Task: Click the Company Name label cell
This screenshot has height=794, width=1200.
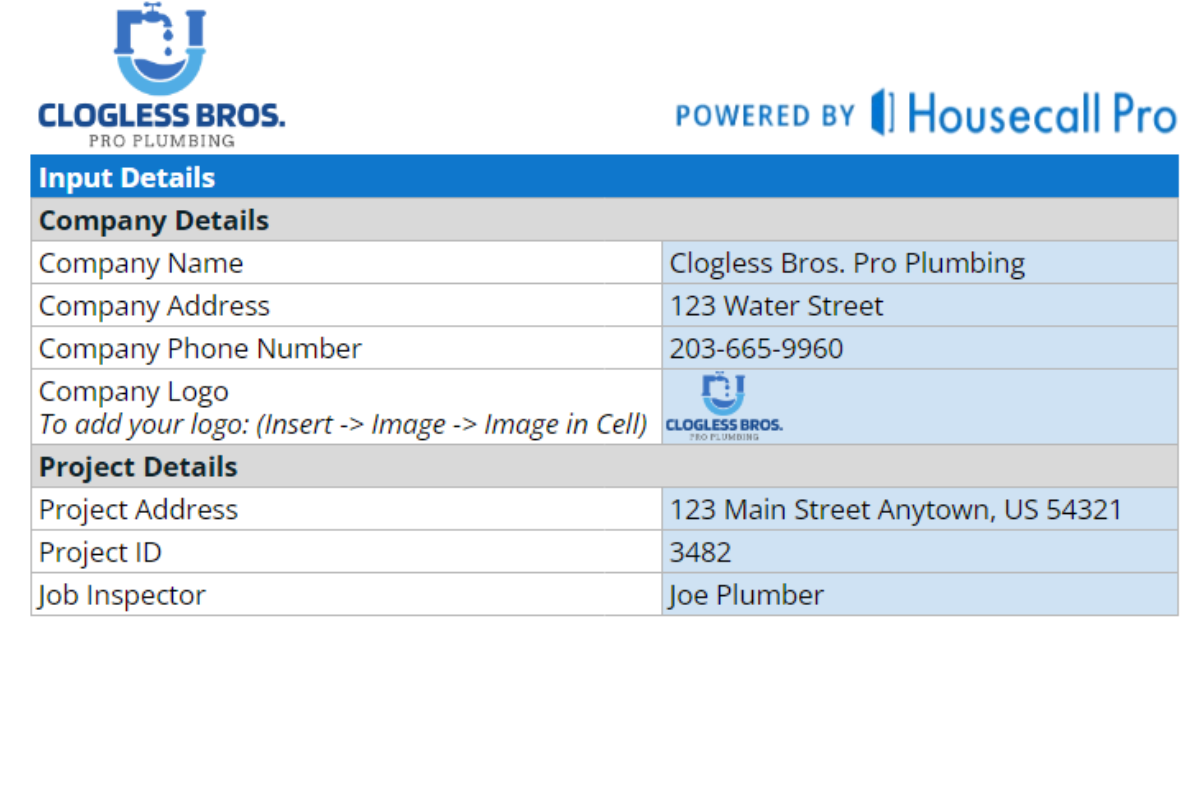Action: coord(346,263)
